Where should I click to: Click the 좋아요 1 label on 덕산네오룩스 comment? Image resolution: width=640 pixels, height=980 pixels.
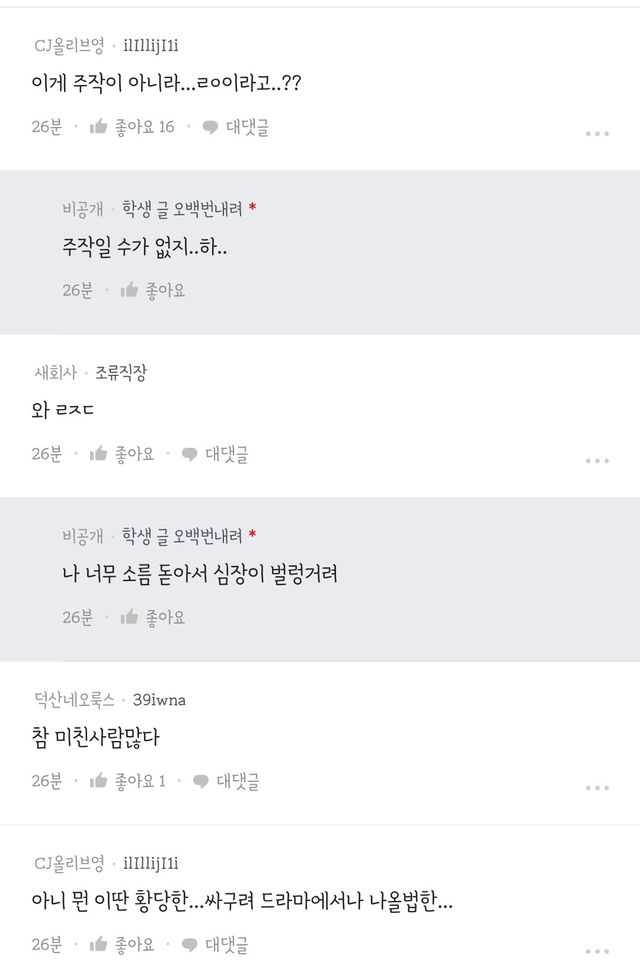click(x=140, y=781)
